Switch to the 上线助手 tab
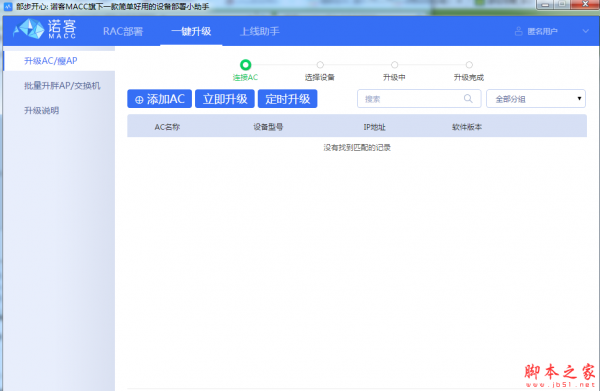600x391 pixels. coord(260,31)
